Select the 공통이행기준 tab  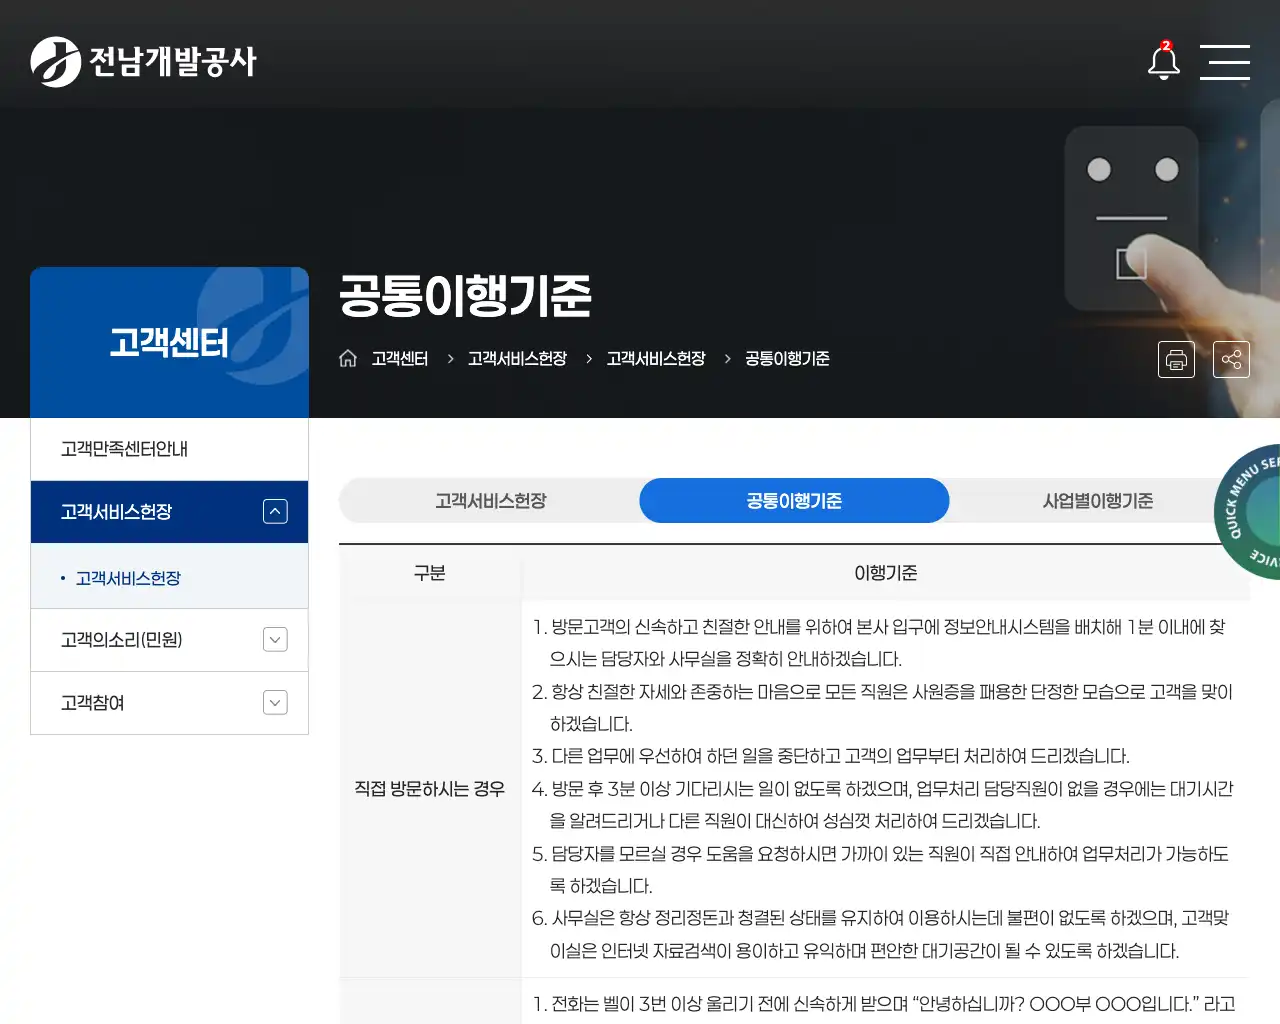[794, 500]
